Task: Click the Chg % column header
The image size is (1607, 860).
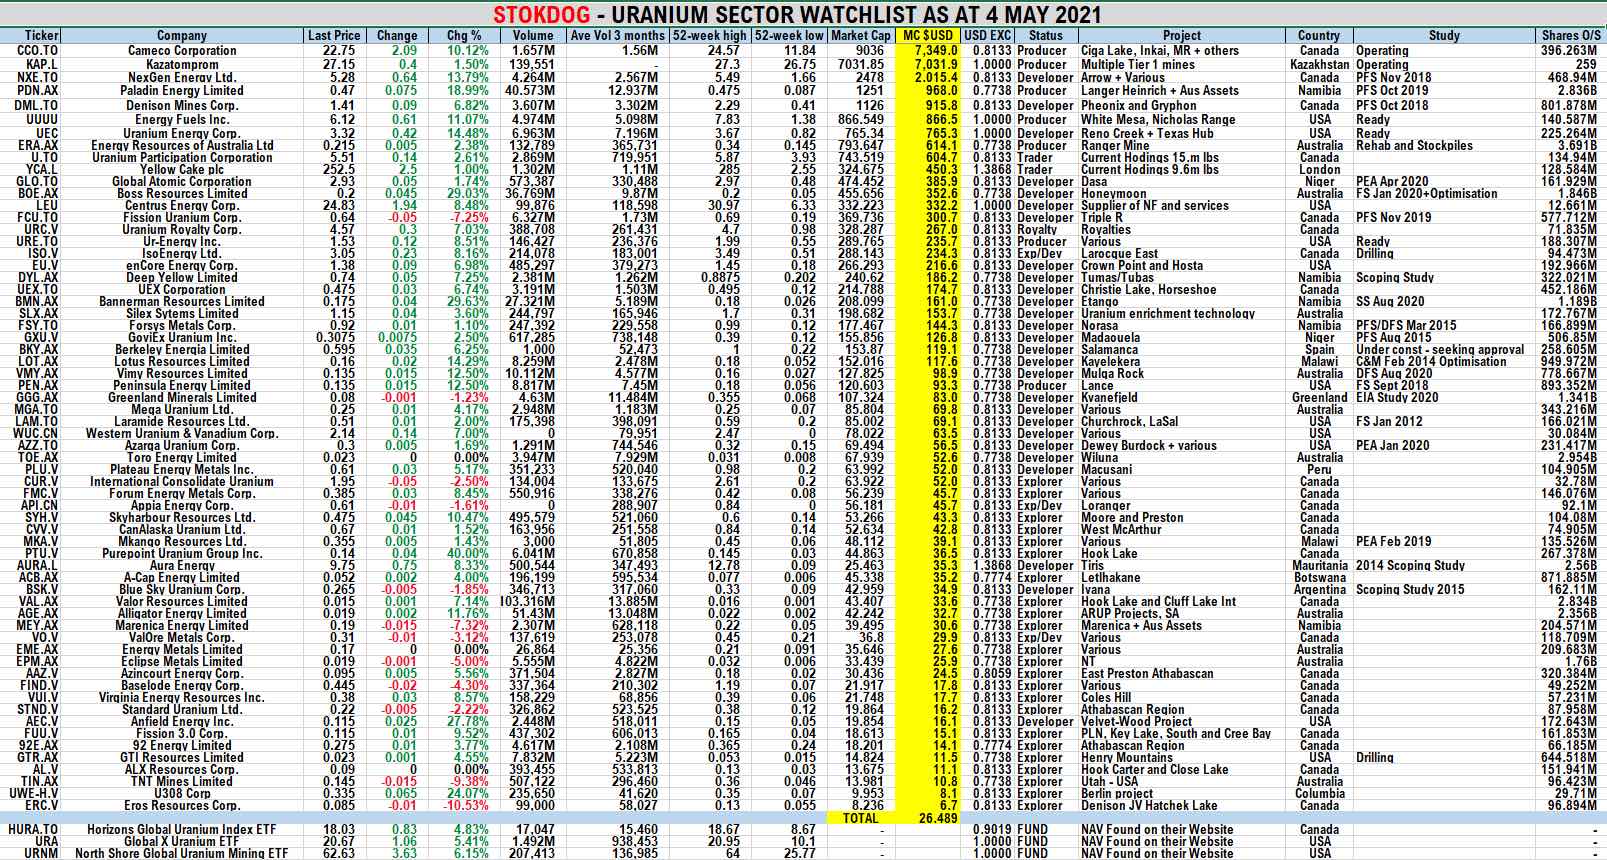Action: click(x=464, y=35)
